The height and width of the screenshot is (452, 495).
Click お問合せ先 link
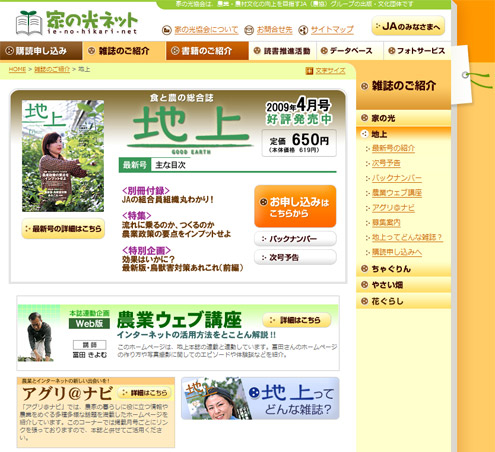click(274, 30)
